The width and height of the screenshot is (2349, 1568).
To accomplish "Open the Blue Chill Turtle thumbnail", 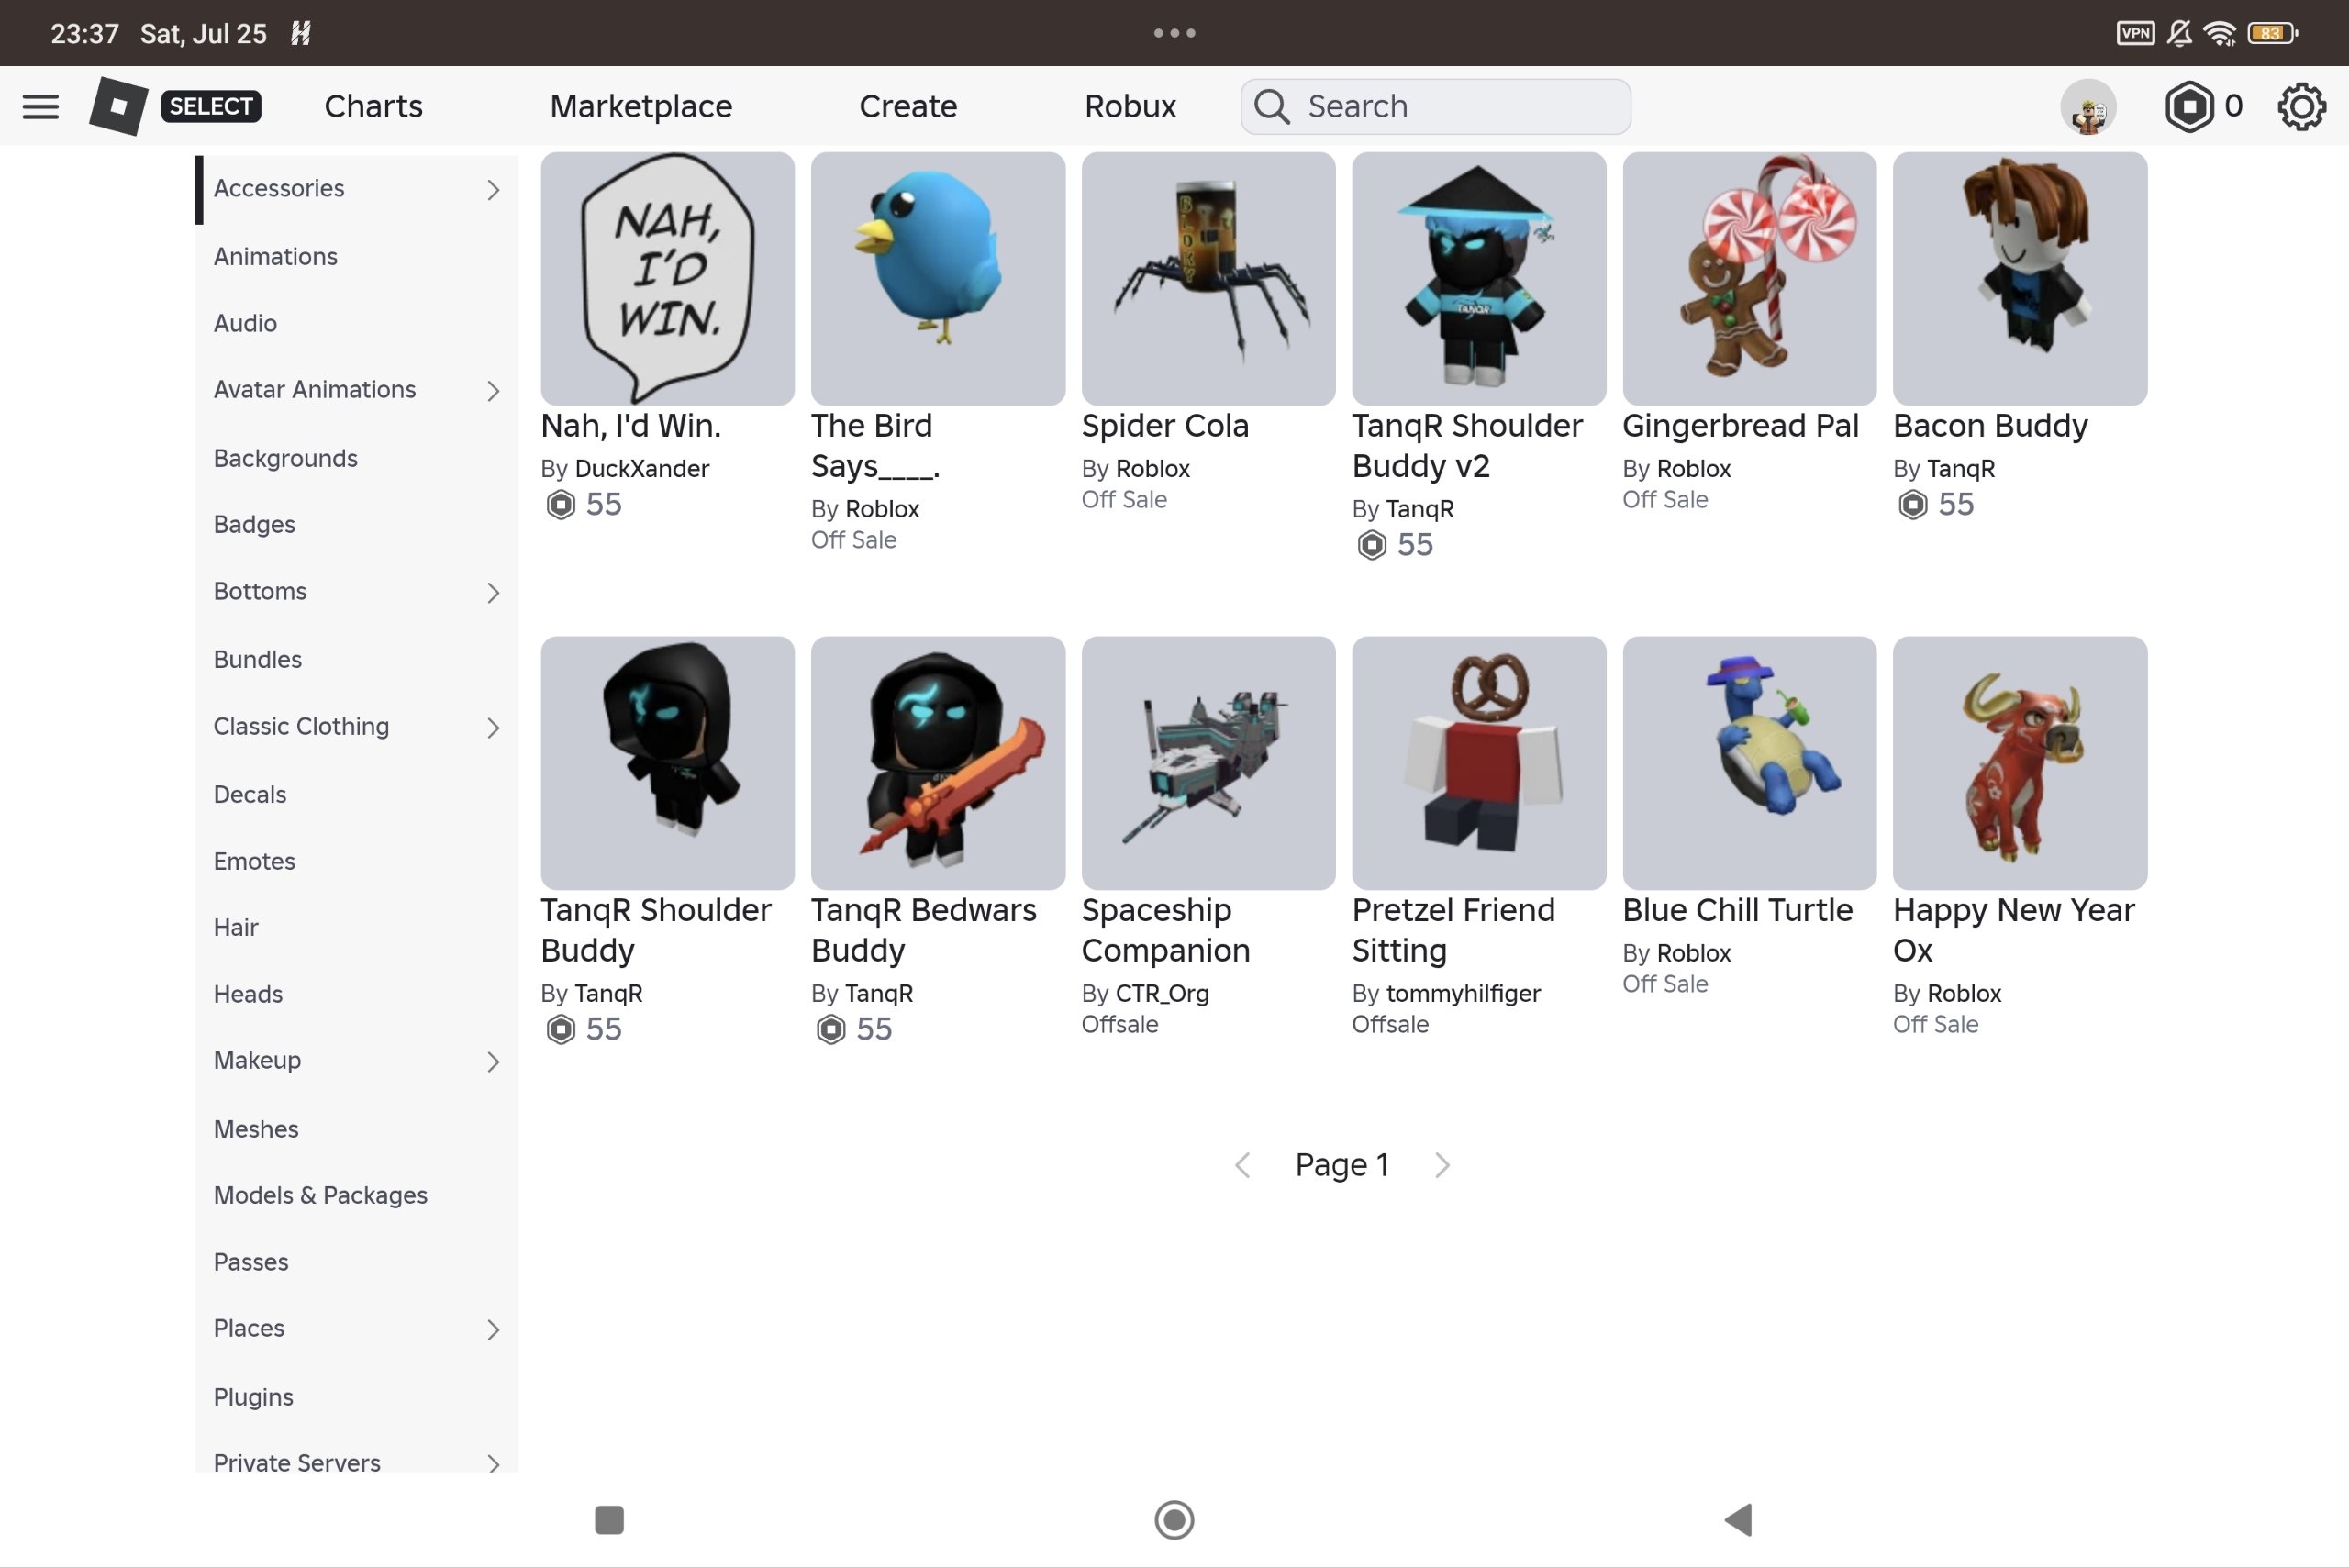I will (1749, 763).
